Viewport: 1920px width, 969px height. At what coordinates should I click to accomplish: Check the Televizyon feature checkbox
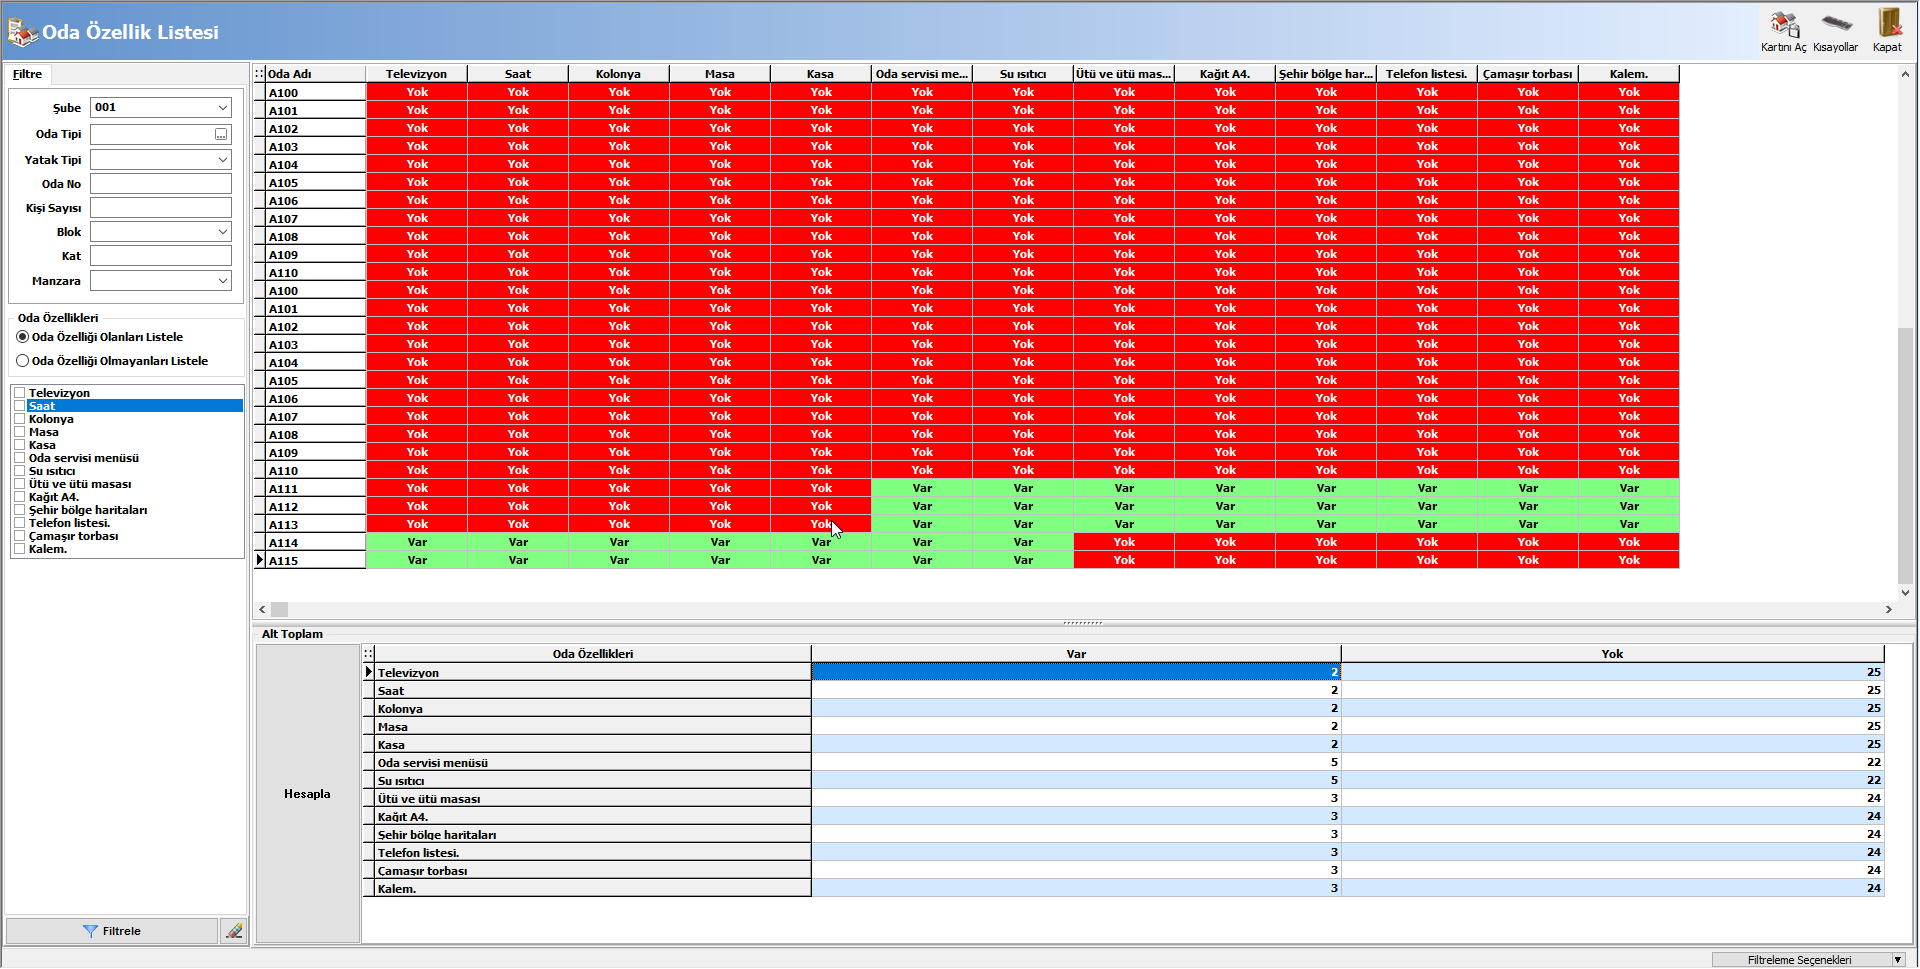point(19,393)
